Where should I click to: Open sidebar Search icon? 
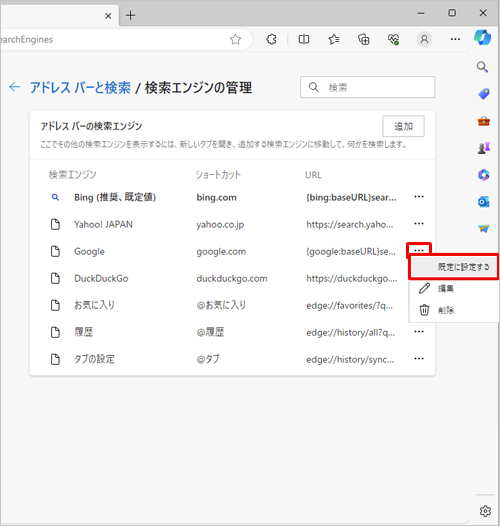(x=483, y=67)
